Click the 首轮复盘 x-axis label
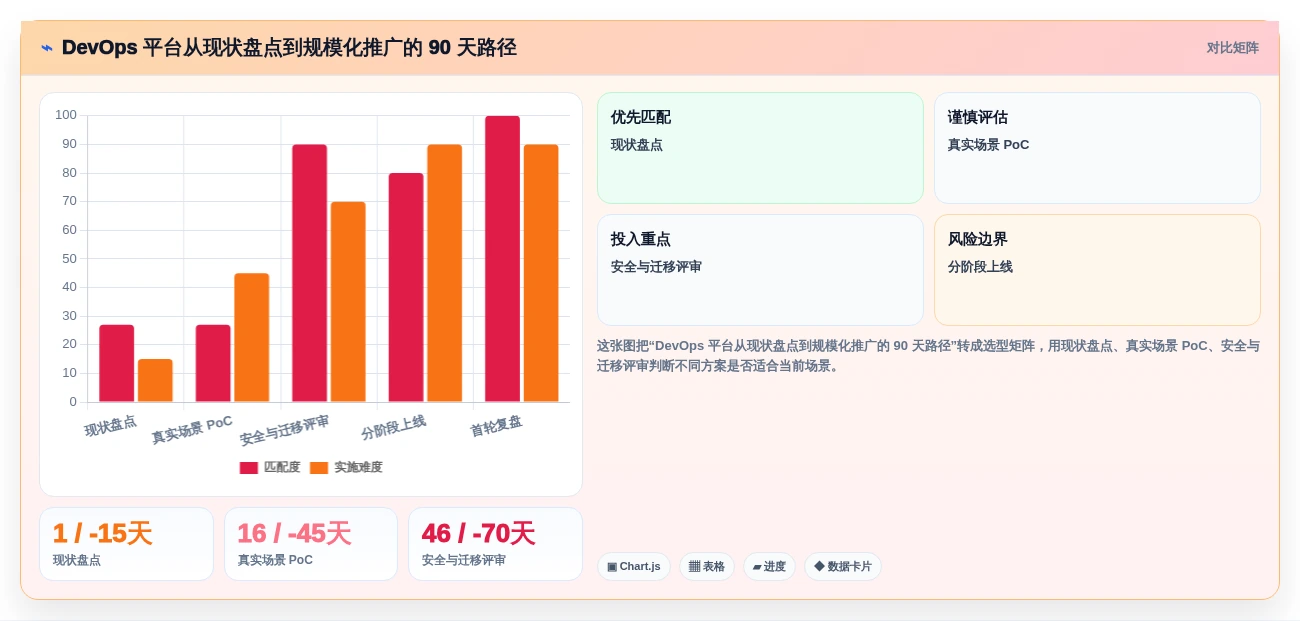Image resolution: width=1300 pixels, height=621 pixels. coord(497,426)
